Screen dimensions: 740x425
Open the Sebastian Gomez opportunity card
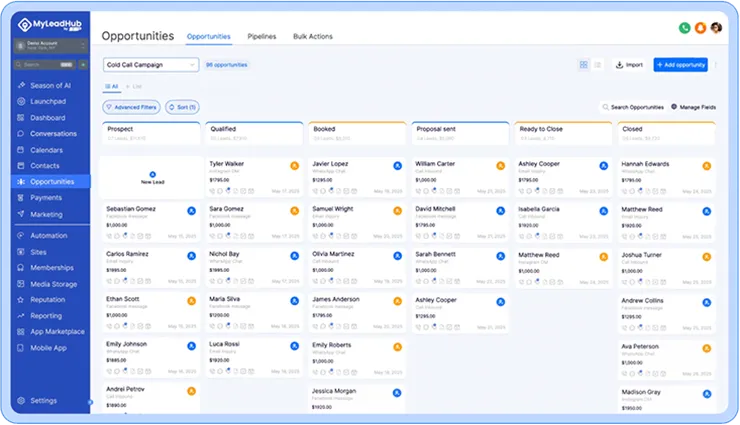pos(151,222)
